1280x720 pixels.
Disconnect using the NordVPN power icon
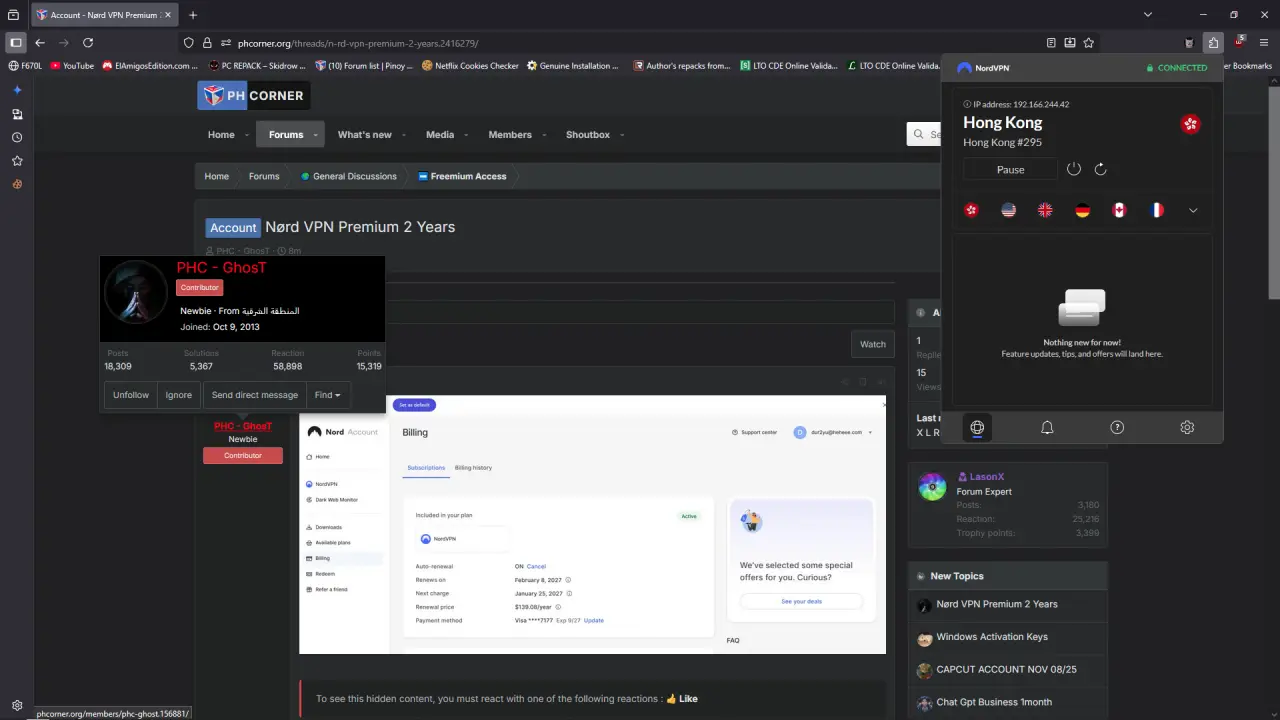[1074, 169]
